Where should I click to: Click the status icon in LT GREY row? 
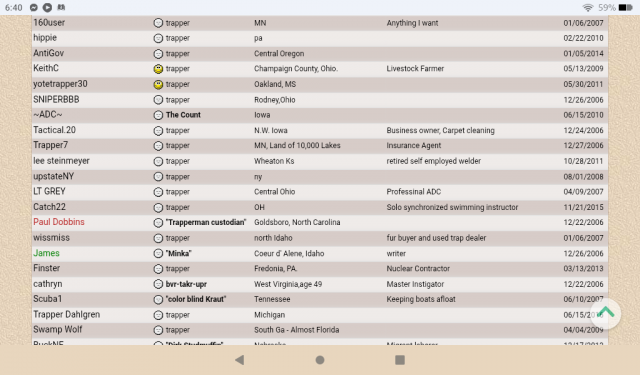pos(158,192)
